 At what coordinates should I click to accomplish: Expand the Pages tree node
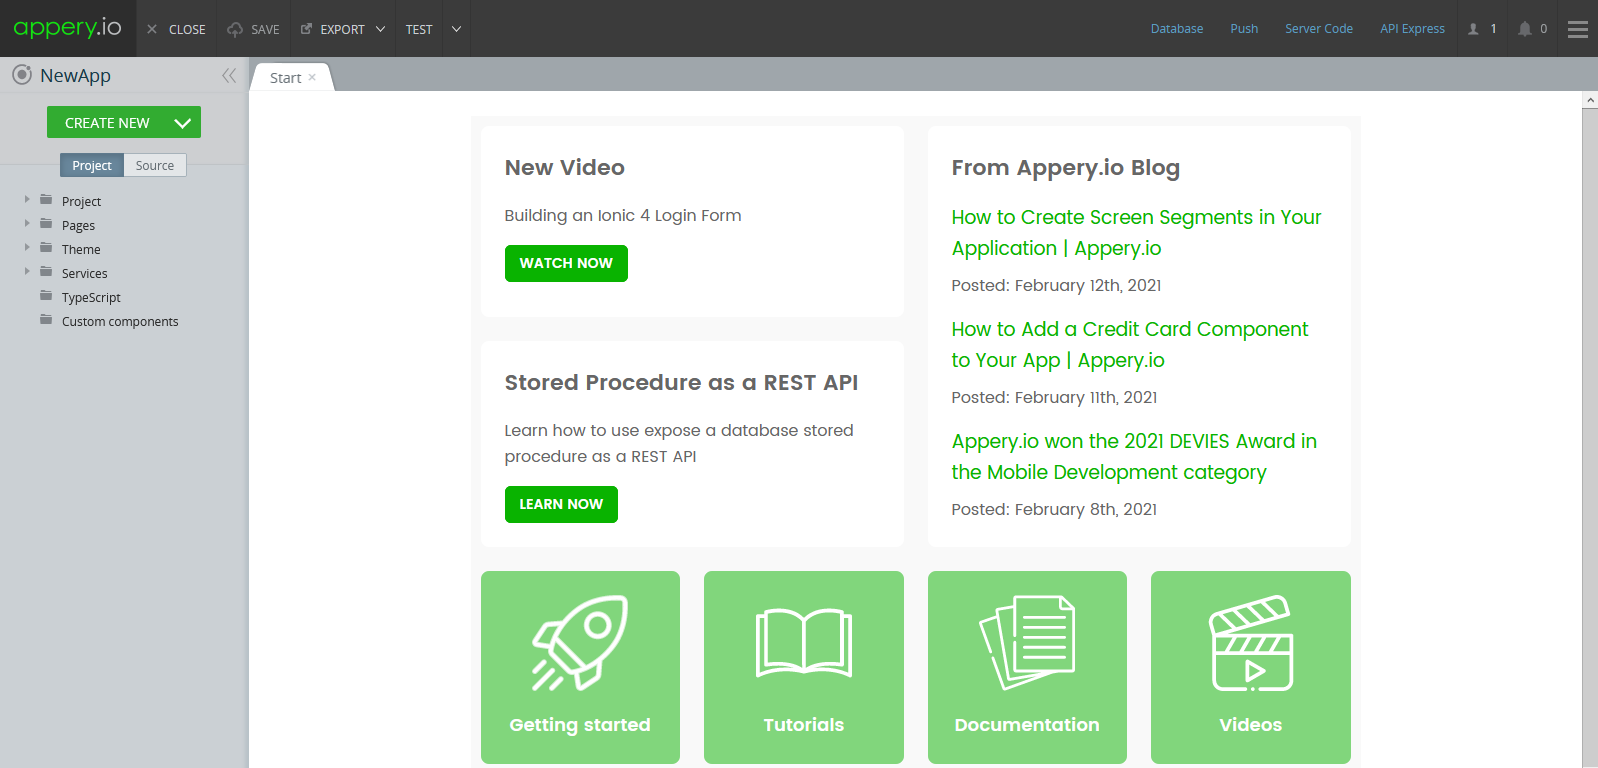(27, 224)
